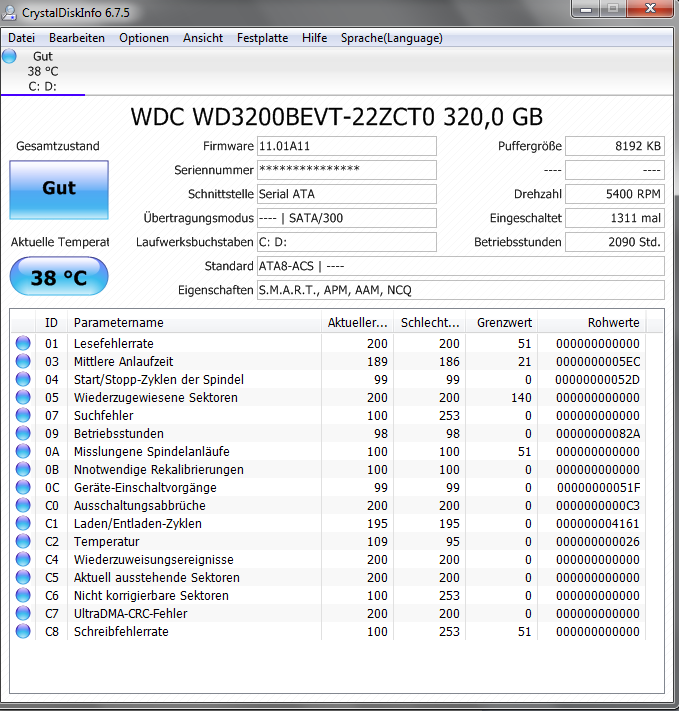Click the status orb next to Temperatur row
Viewport: 679px width, 711px height.
click(x=23, y=541)
